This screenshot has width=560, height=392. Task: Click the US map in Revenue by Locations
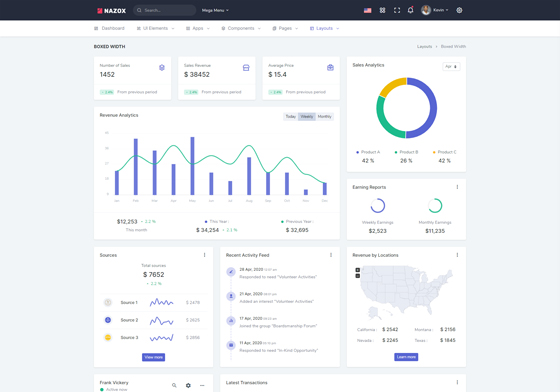click(406, 292)
